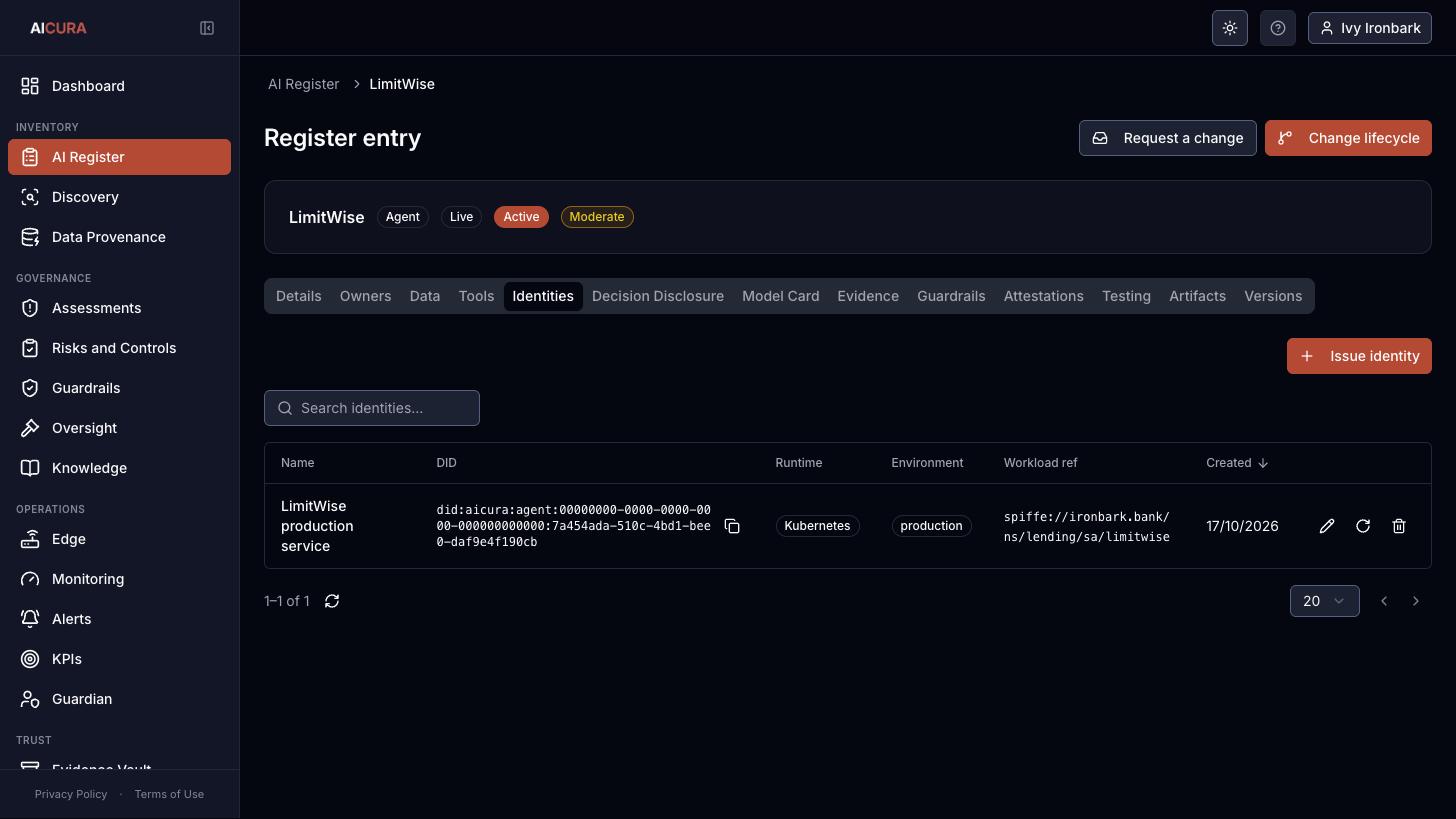Open Data Provenance in sidebar

click(119, 237)
